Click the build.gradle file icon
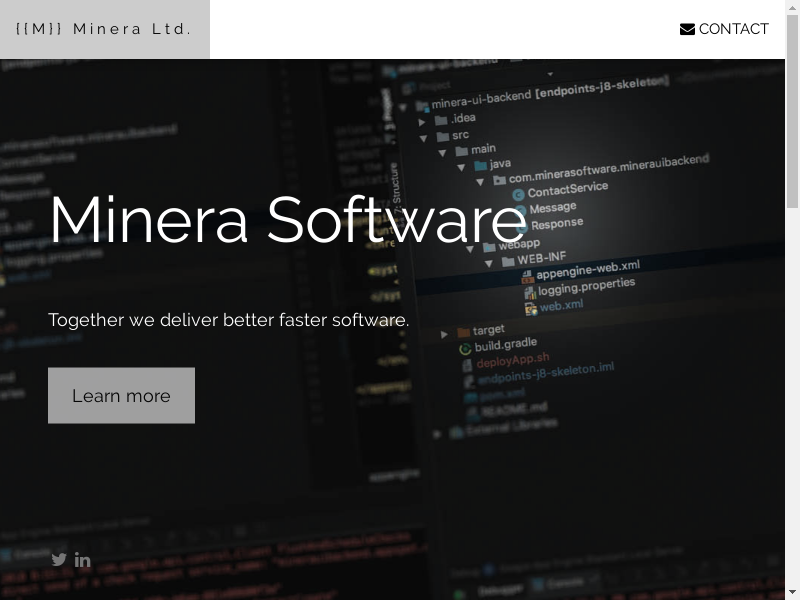Screen dimensions: 800x600 [465, 348]
